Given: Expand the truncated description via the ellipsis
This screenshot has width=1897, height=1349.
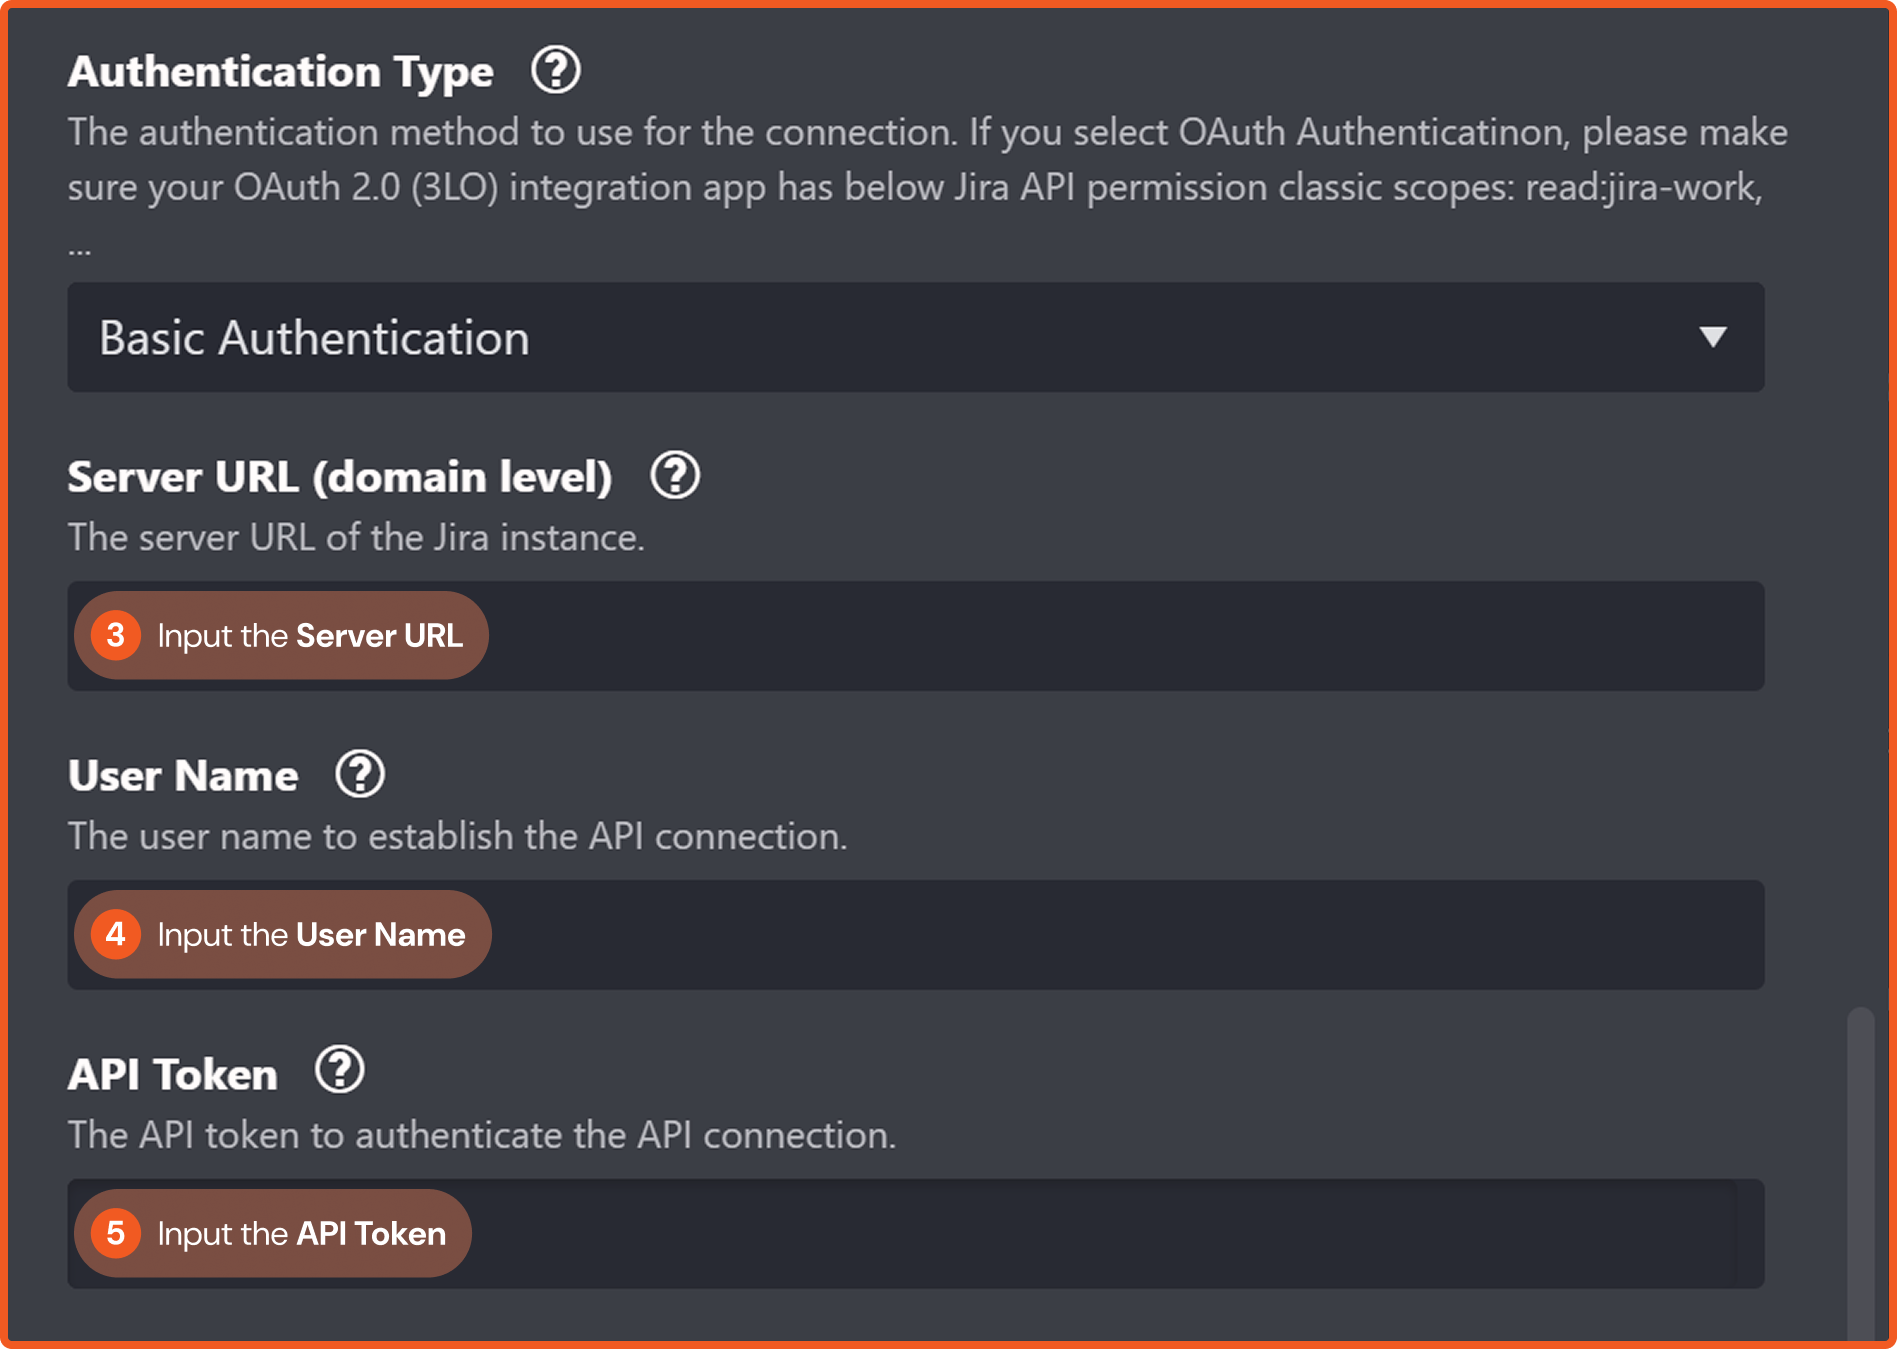Looking at the screenshot, I should [80, 249].
